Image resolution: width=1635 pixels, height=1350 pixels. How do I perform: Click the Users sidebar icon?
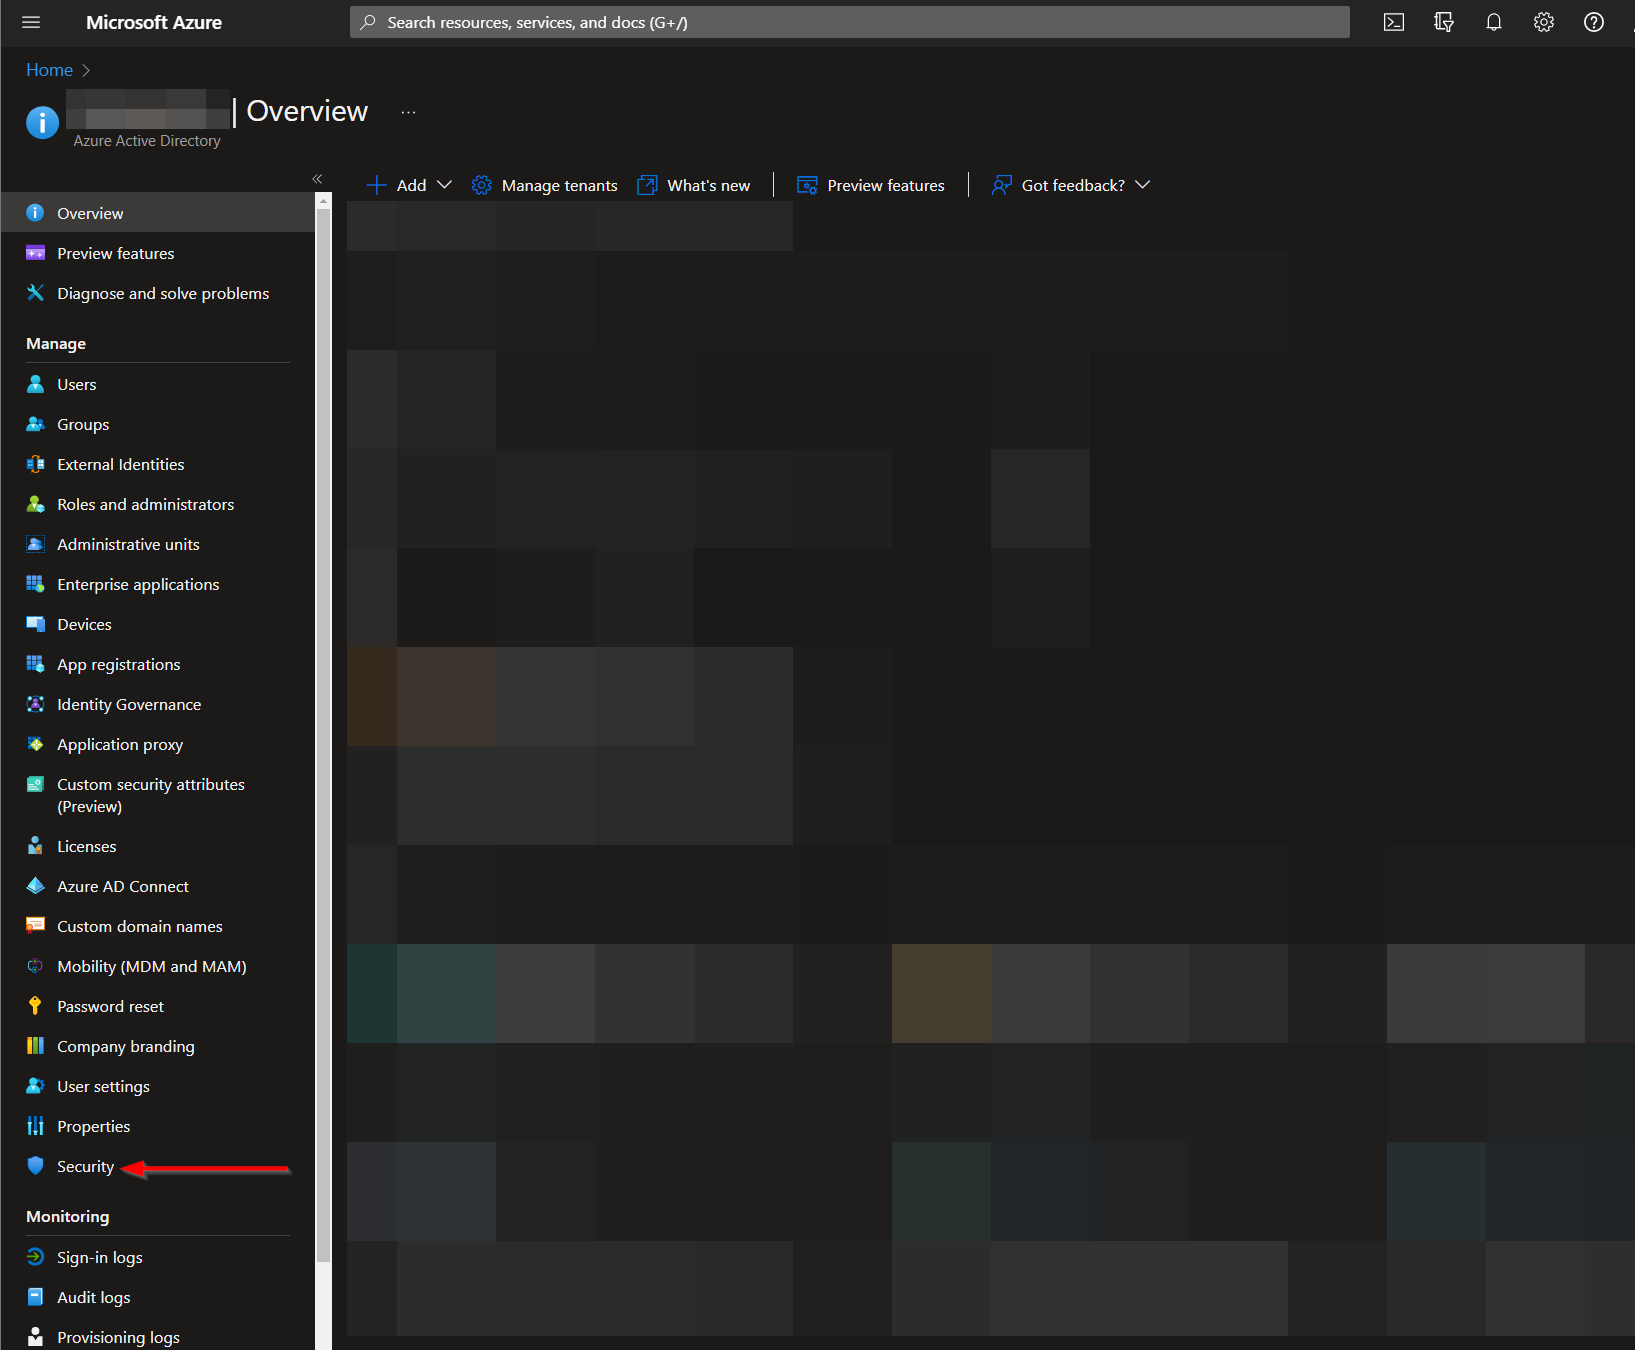coord(35,384)
